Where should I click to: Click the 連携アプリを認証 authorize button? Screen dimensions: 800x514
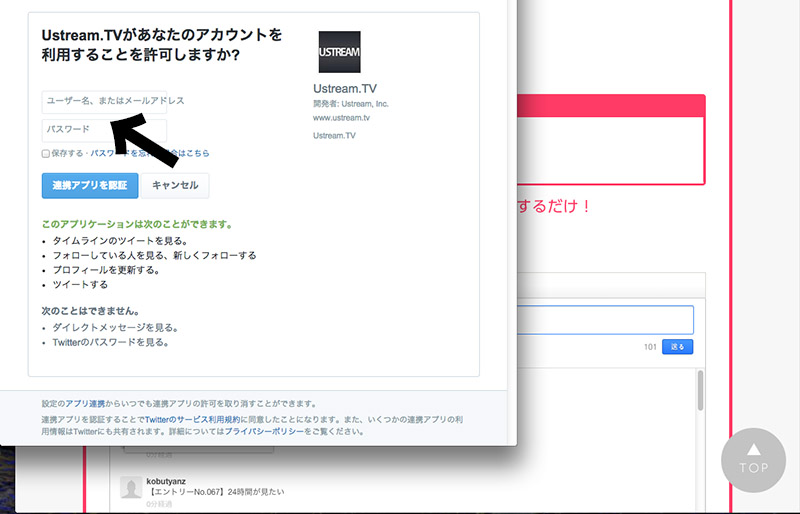click(90, 185)
